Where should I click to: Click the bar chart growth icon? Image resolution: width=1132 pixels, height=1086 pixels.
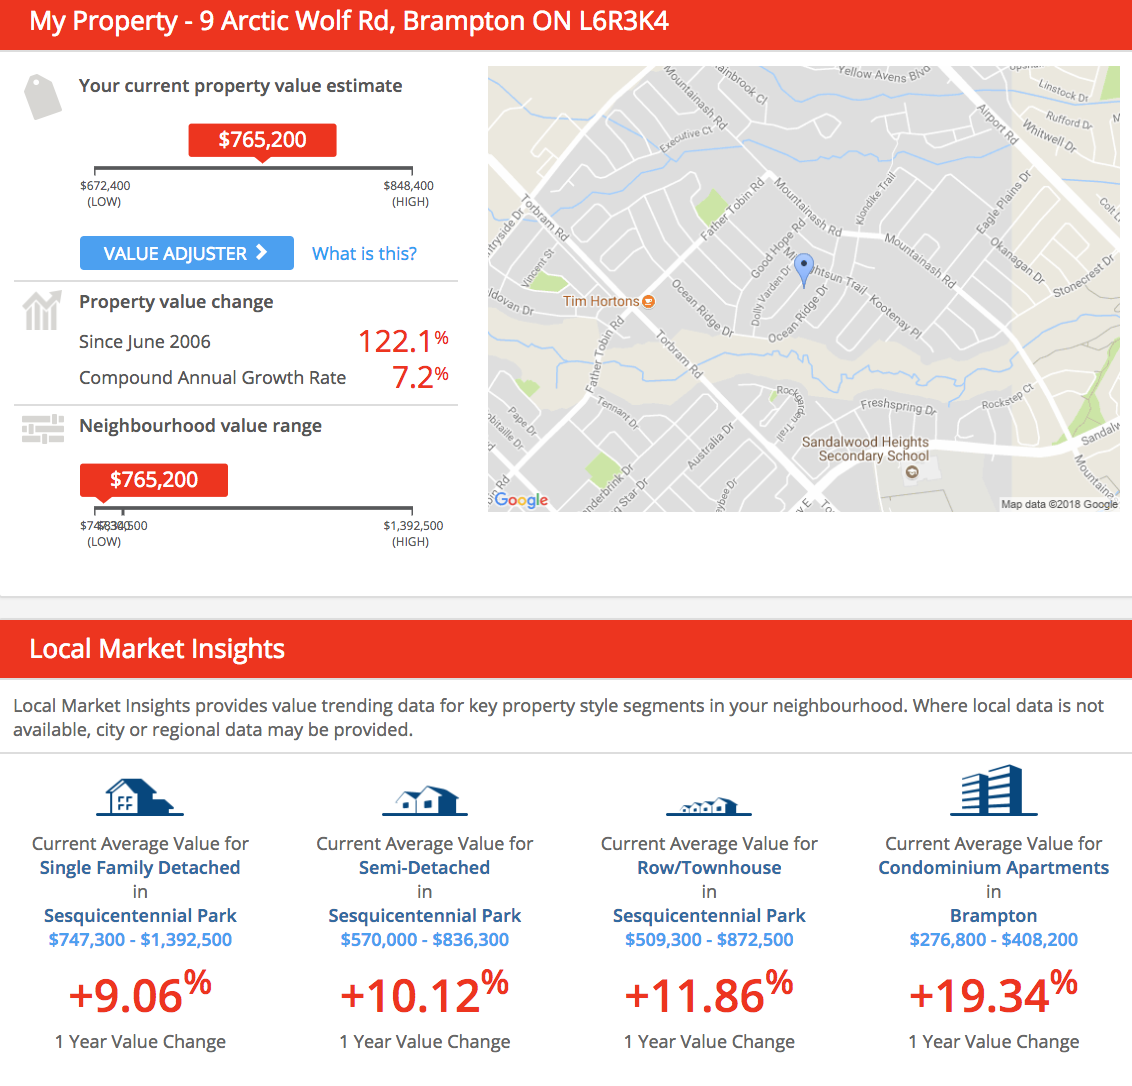click(42, 310)
